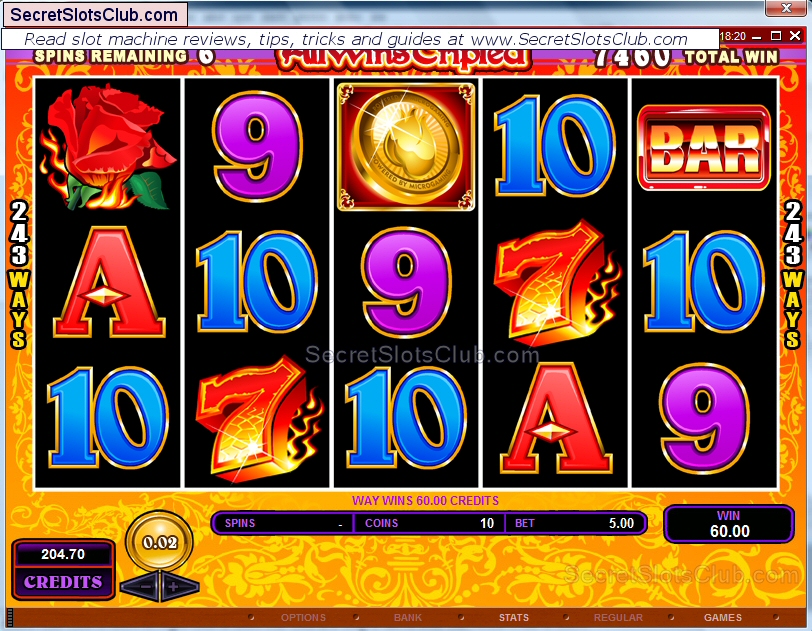This screenshot has width=812, height=631.
Task: Click the SecretSlotsClub.com banner link
Action: click(94, 15)
